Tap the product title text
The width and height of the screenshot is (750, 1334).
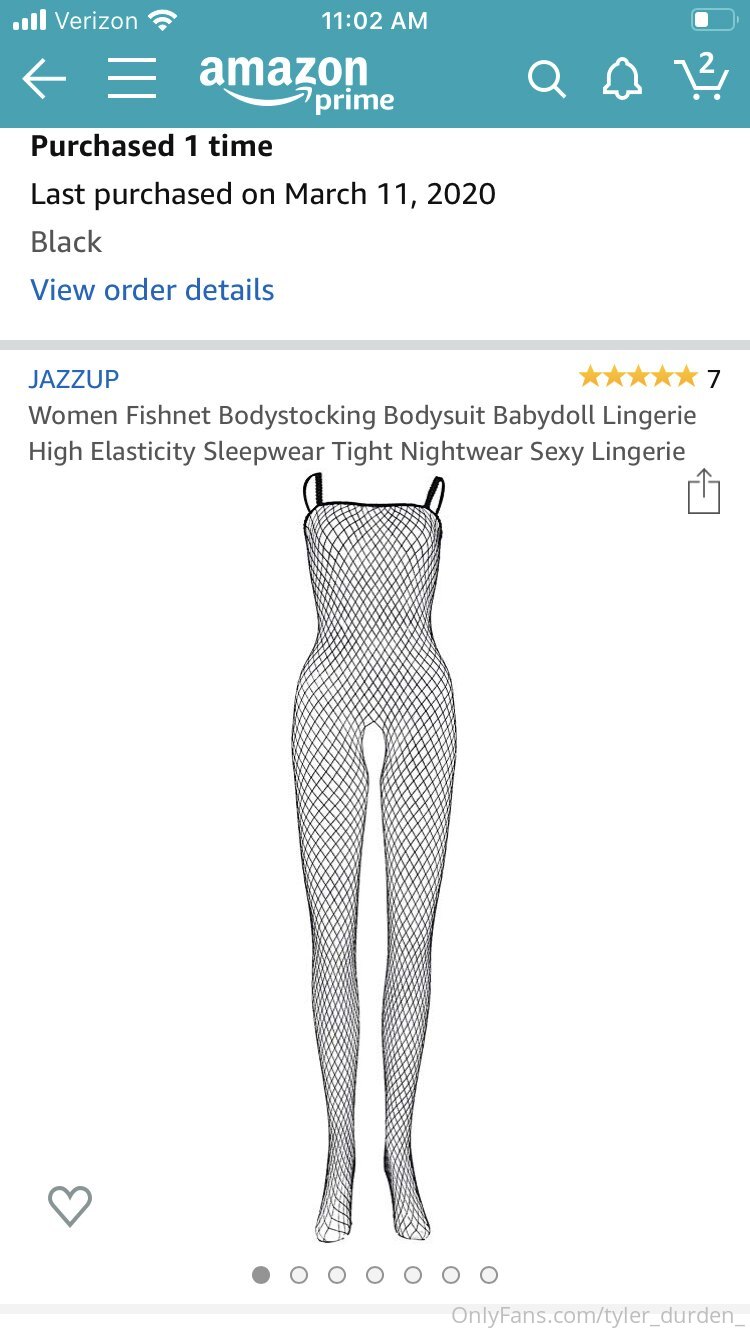pos(362,433)
